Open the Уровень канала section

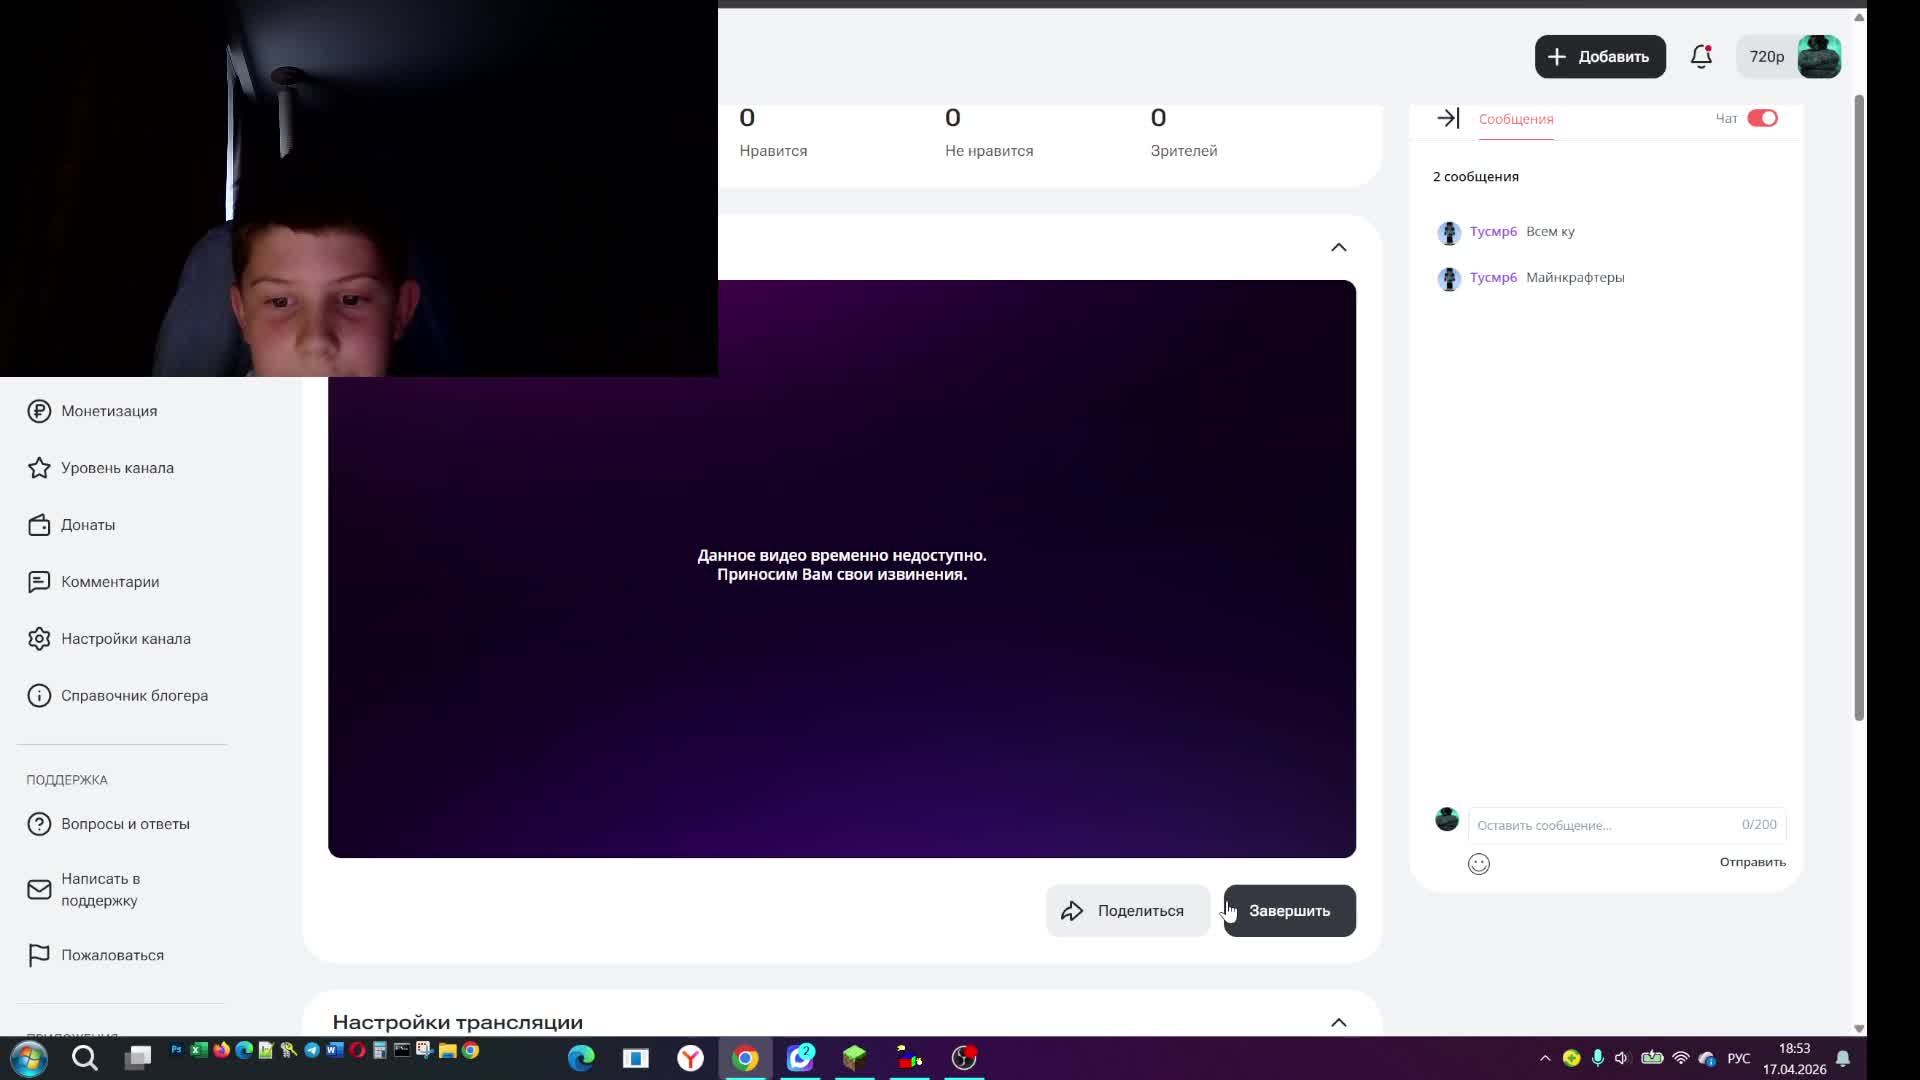point(118,467)
